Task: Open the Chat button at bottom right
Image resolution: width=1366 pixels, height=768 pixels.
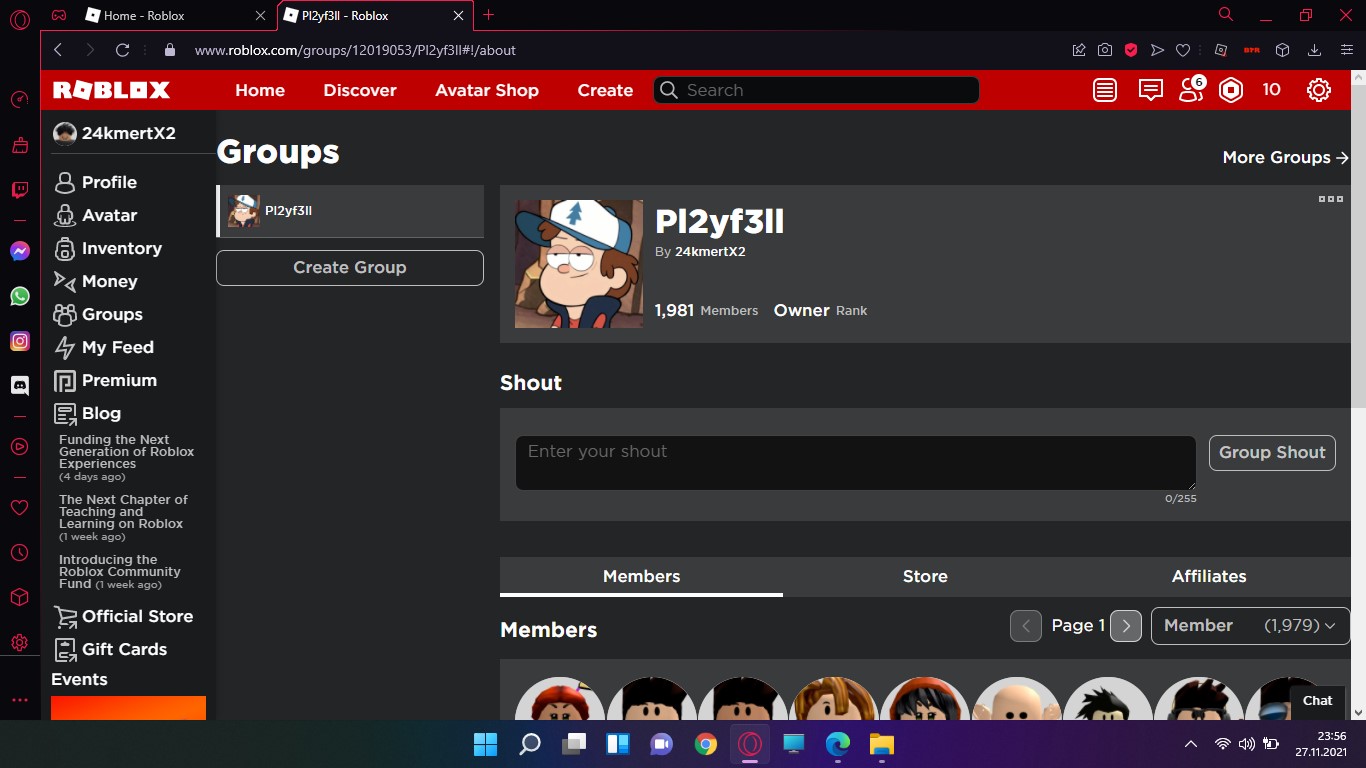Action: 1317,701
